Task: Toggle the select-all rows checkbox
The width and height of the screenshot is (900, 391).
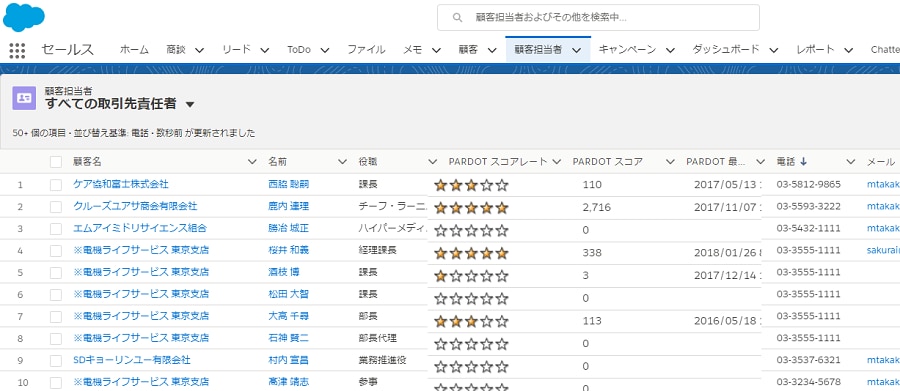Action: coord(56,162)
